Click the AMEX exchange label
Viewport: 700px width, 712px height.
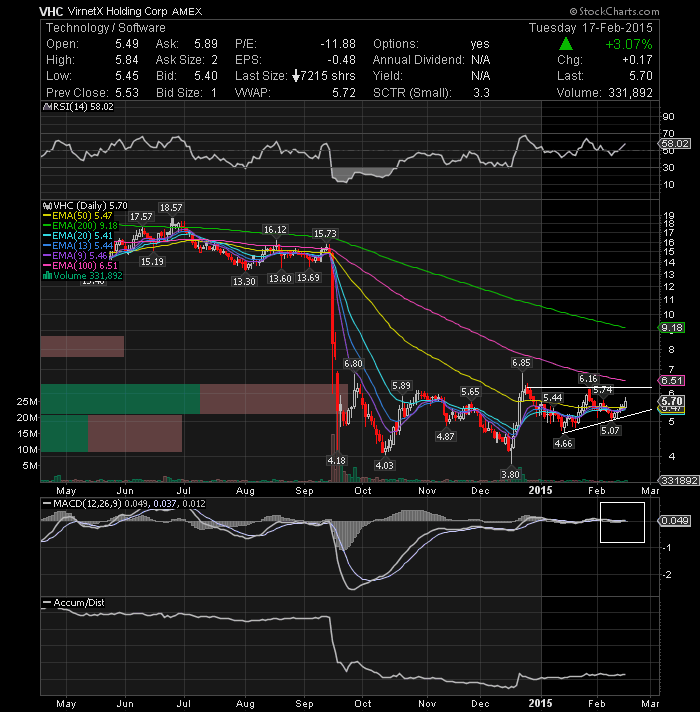click(187, 11)
